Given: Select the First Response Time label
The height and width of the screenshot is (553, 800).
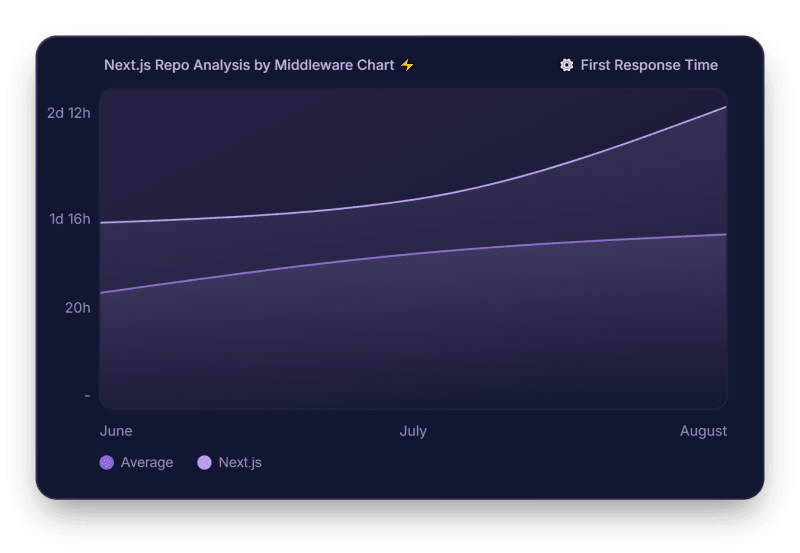Looking at the screenshot, I should pos(649,65).
